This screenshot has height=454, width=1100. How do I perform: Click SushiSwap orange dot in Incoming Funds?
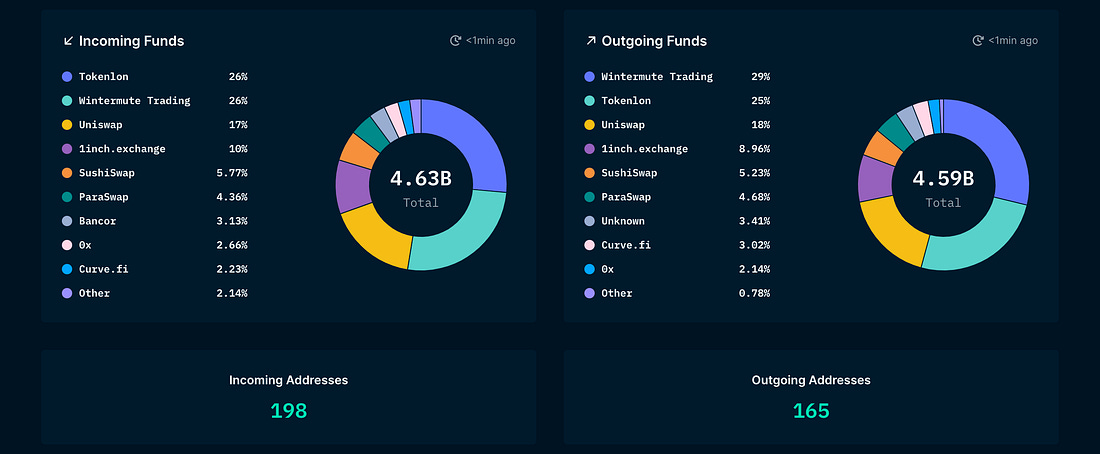point(67,173)
